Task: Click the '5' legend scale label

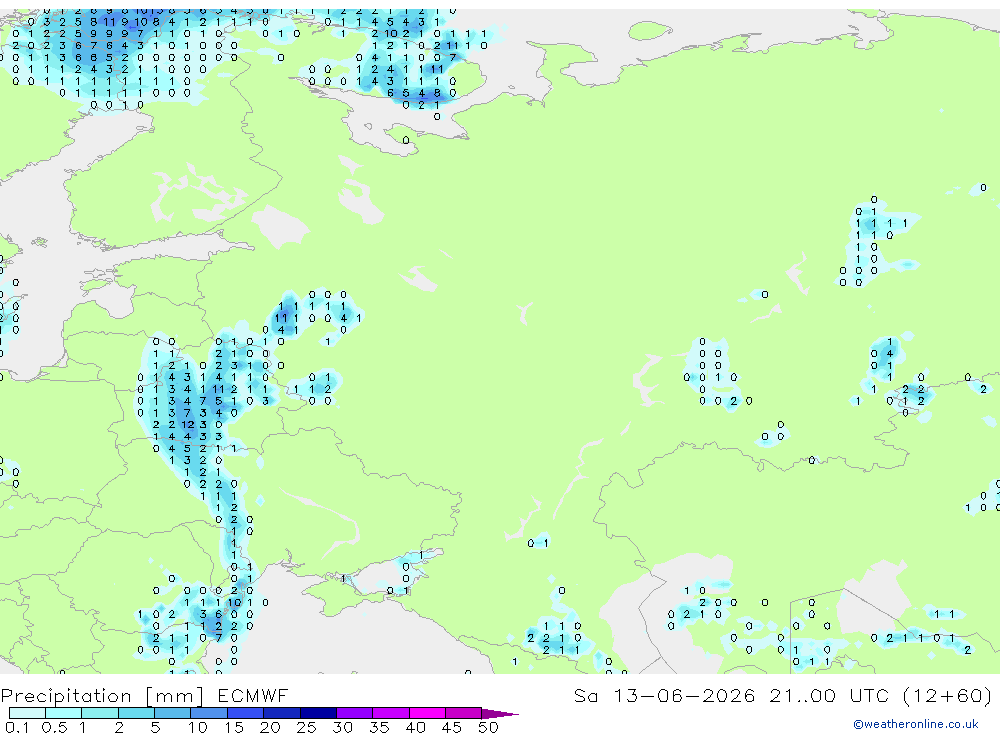Action: point(155,727)
